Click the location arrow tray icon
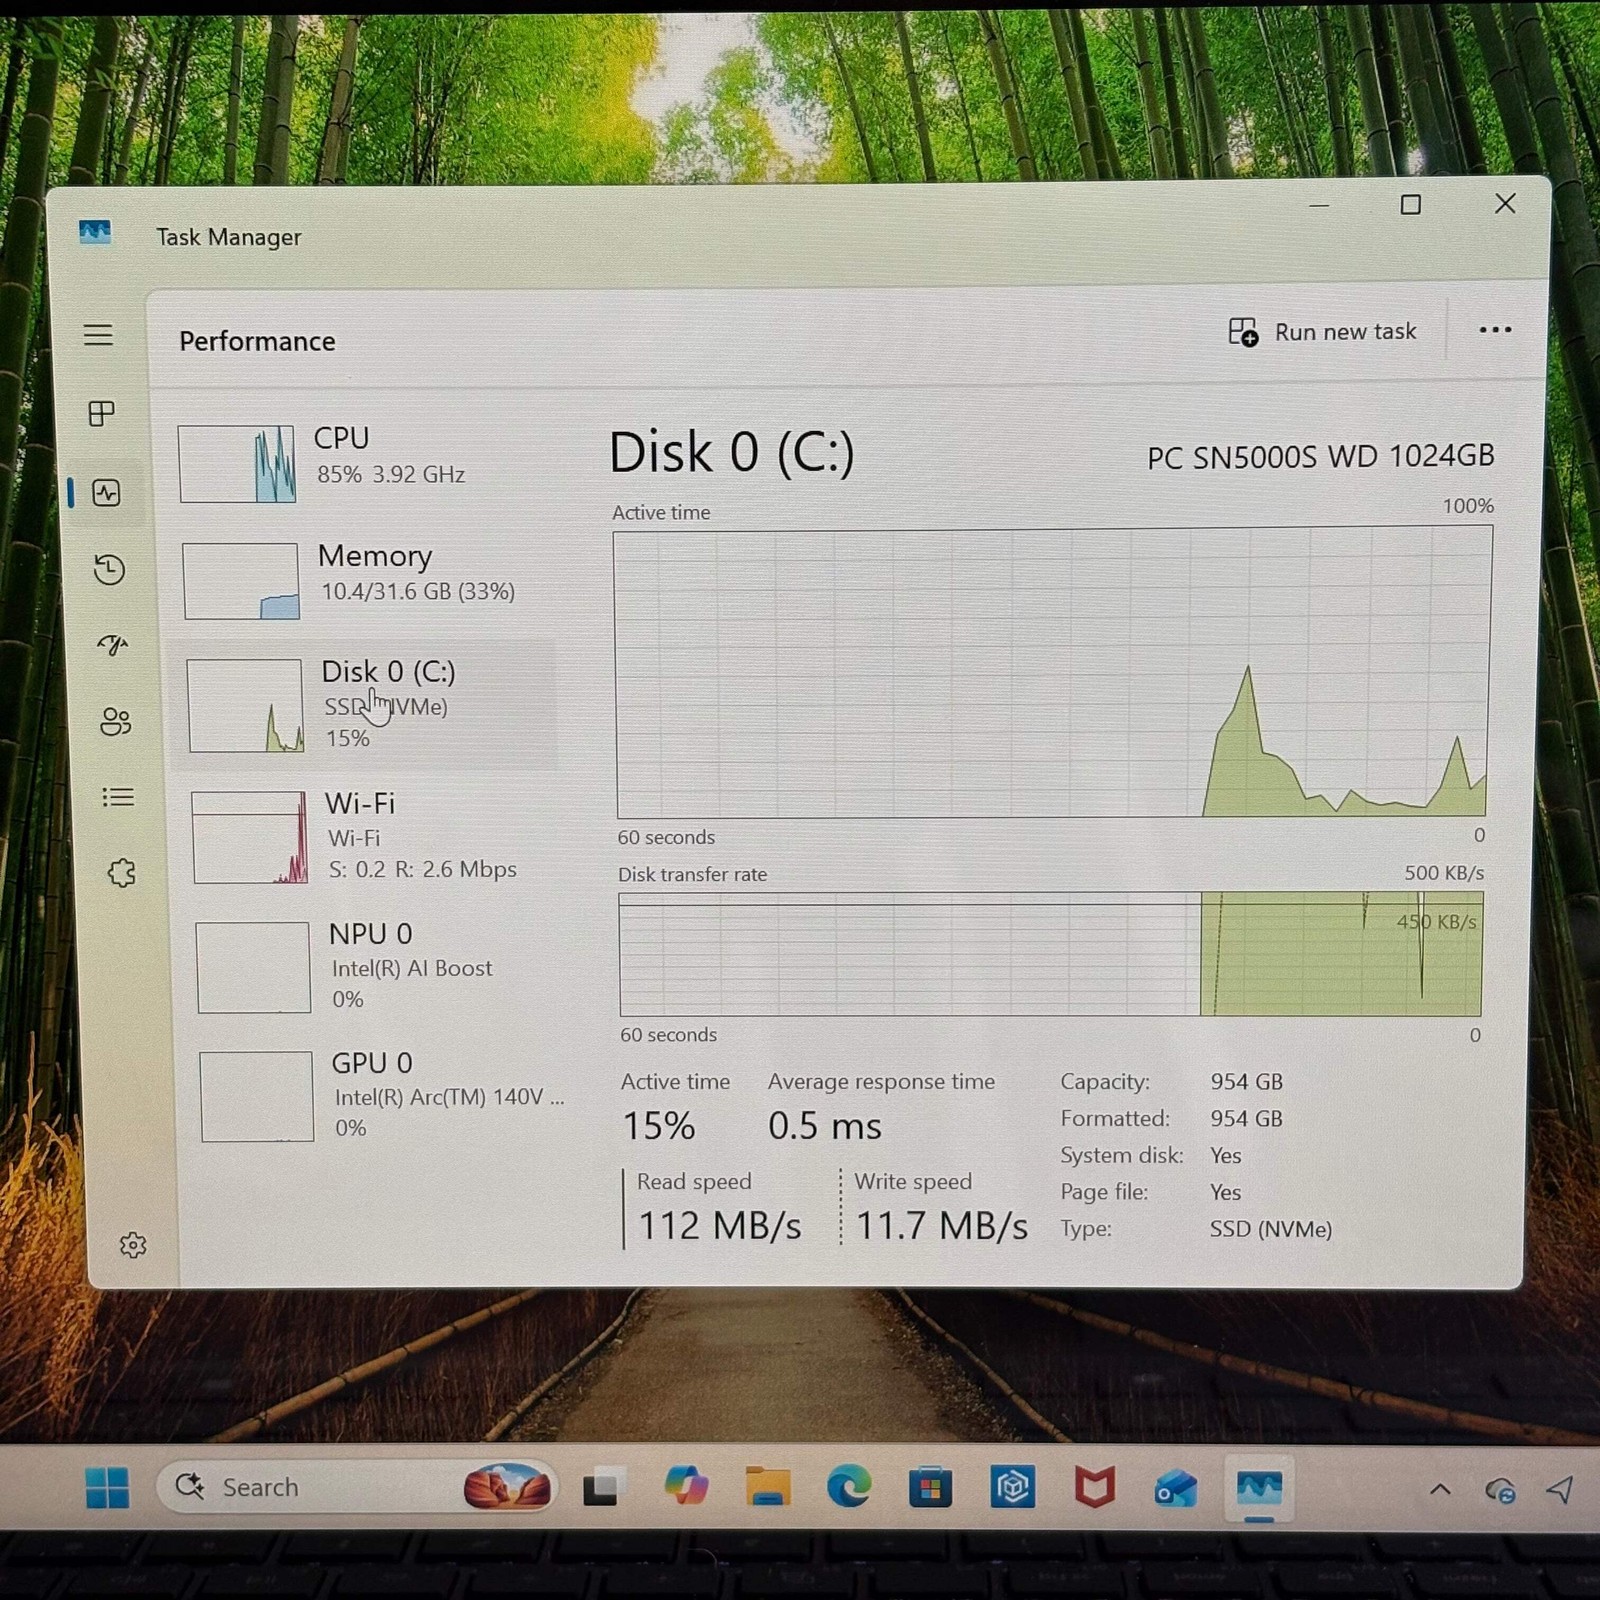Image resolution: width=1600 pixels, height=1600 pixels. tap(1560, 1490)
